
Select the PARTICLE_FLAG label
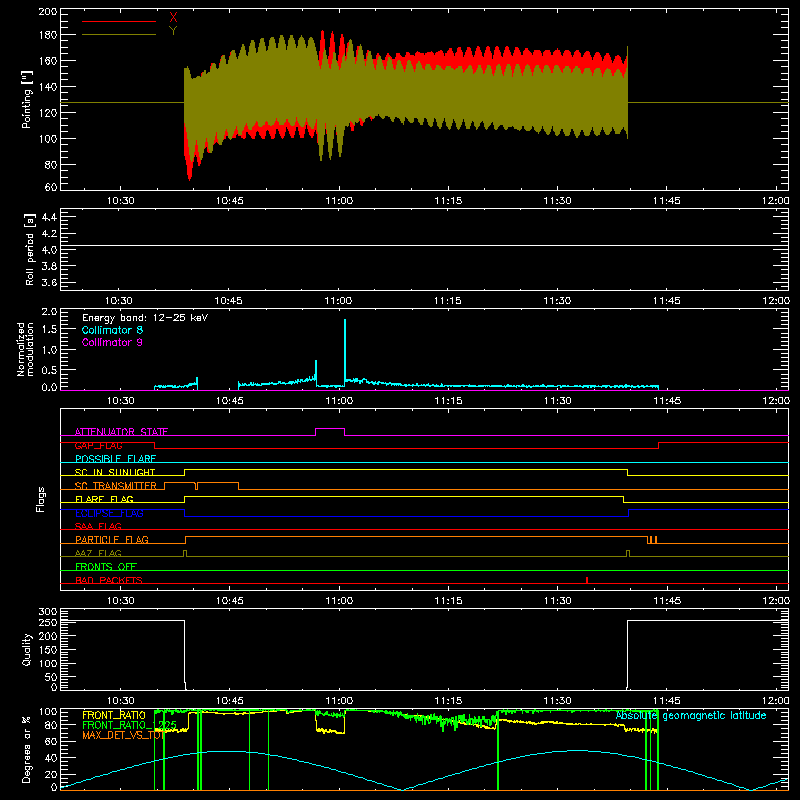(112, 539)
